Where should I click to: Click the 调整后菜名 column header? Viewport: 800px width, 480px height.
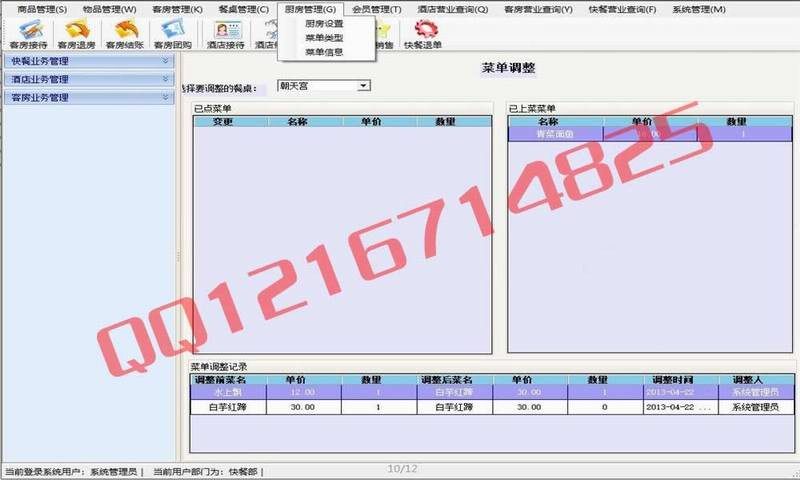click(455, 380)
